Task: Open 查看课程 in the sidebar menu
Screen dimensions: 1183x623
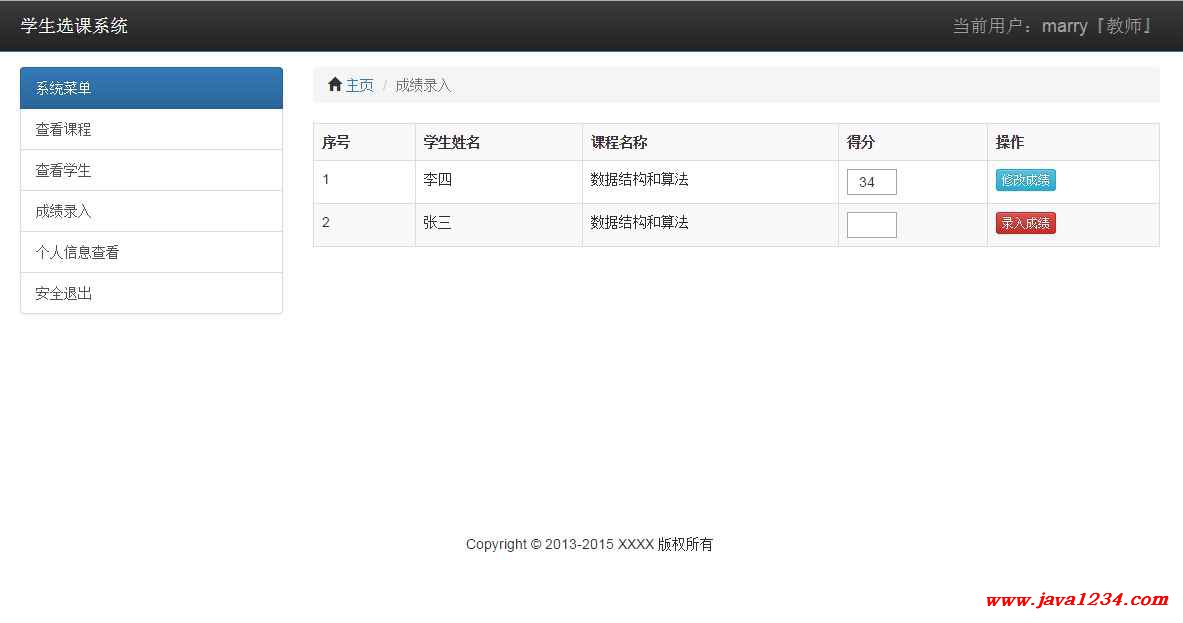Action: point(152,130)
